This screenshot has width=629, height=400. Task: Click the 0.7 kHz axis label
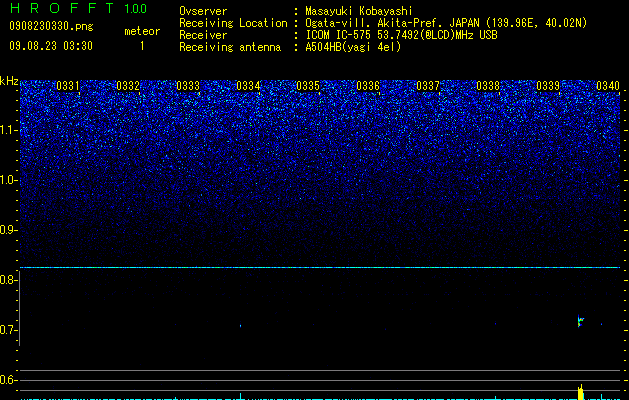click(x=8, y=330)
